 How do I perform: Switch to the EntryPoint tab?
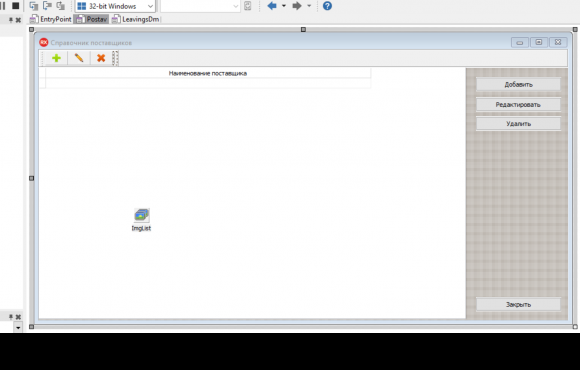coord(51,19)
